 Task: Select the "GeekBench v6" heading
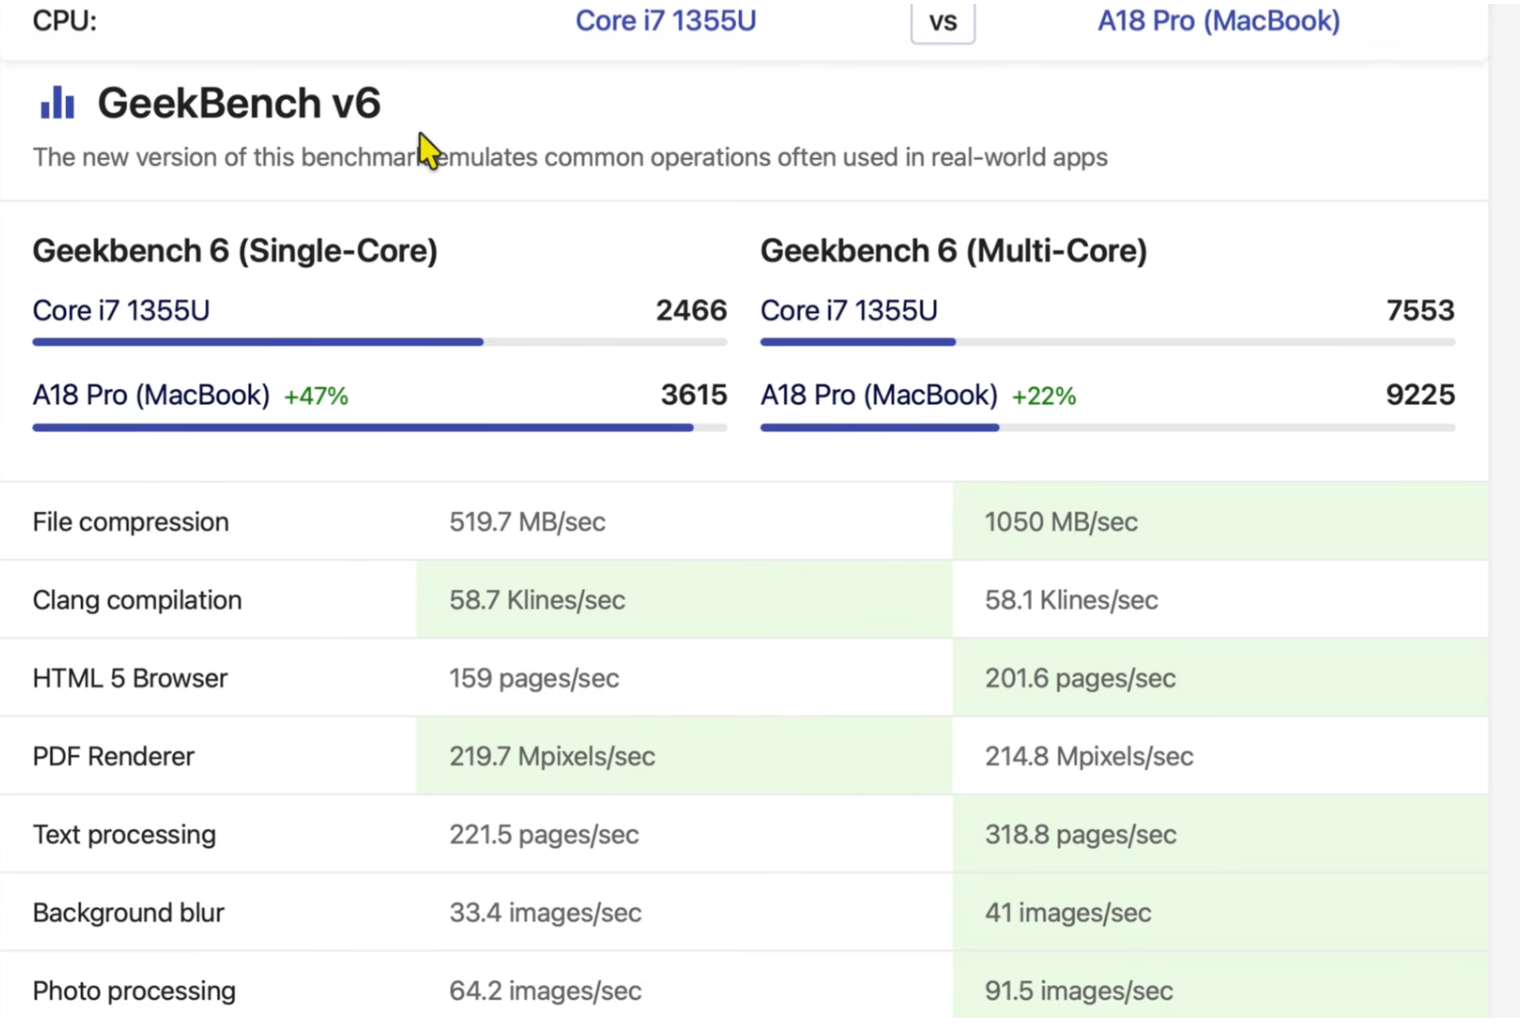tap(239, 103)
